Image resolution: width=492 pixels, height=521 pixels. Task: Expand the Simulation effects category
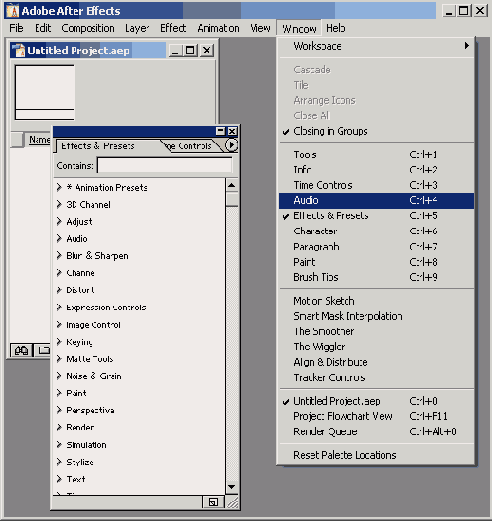click(x=59, y=445)
